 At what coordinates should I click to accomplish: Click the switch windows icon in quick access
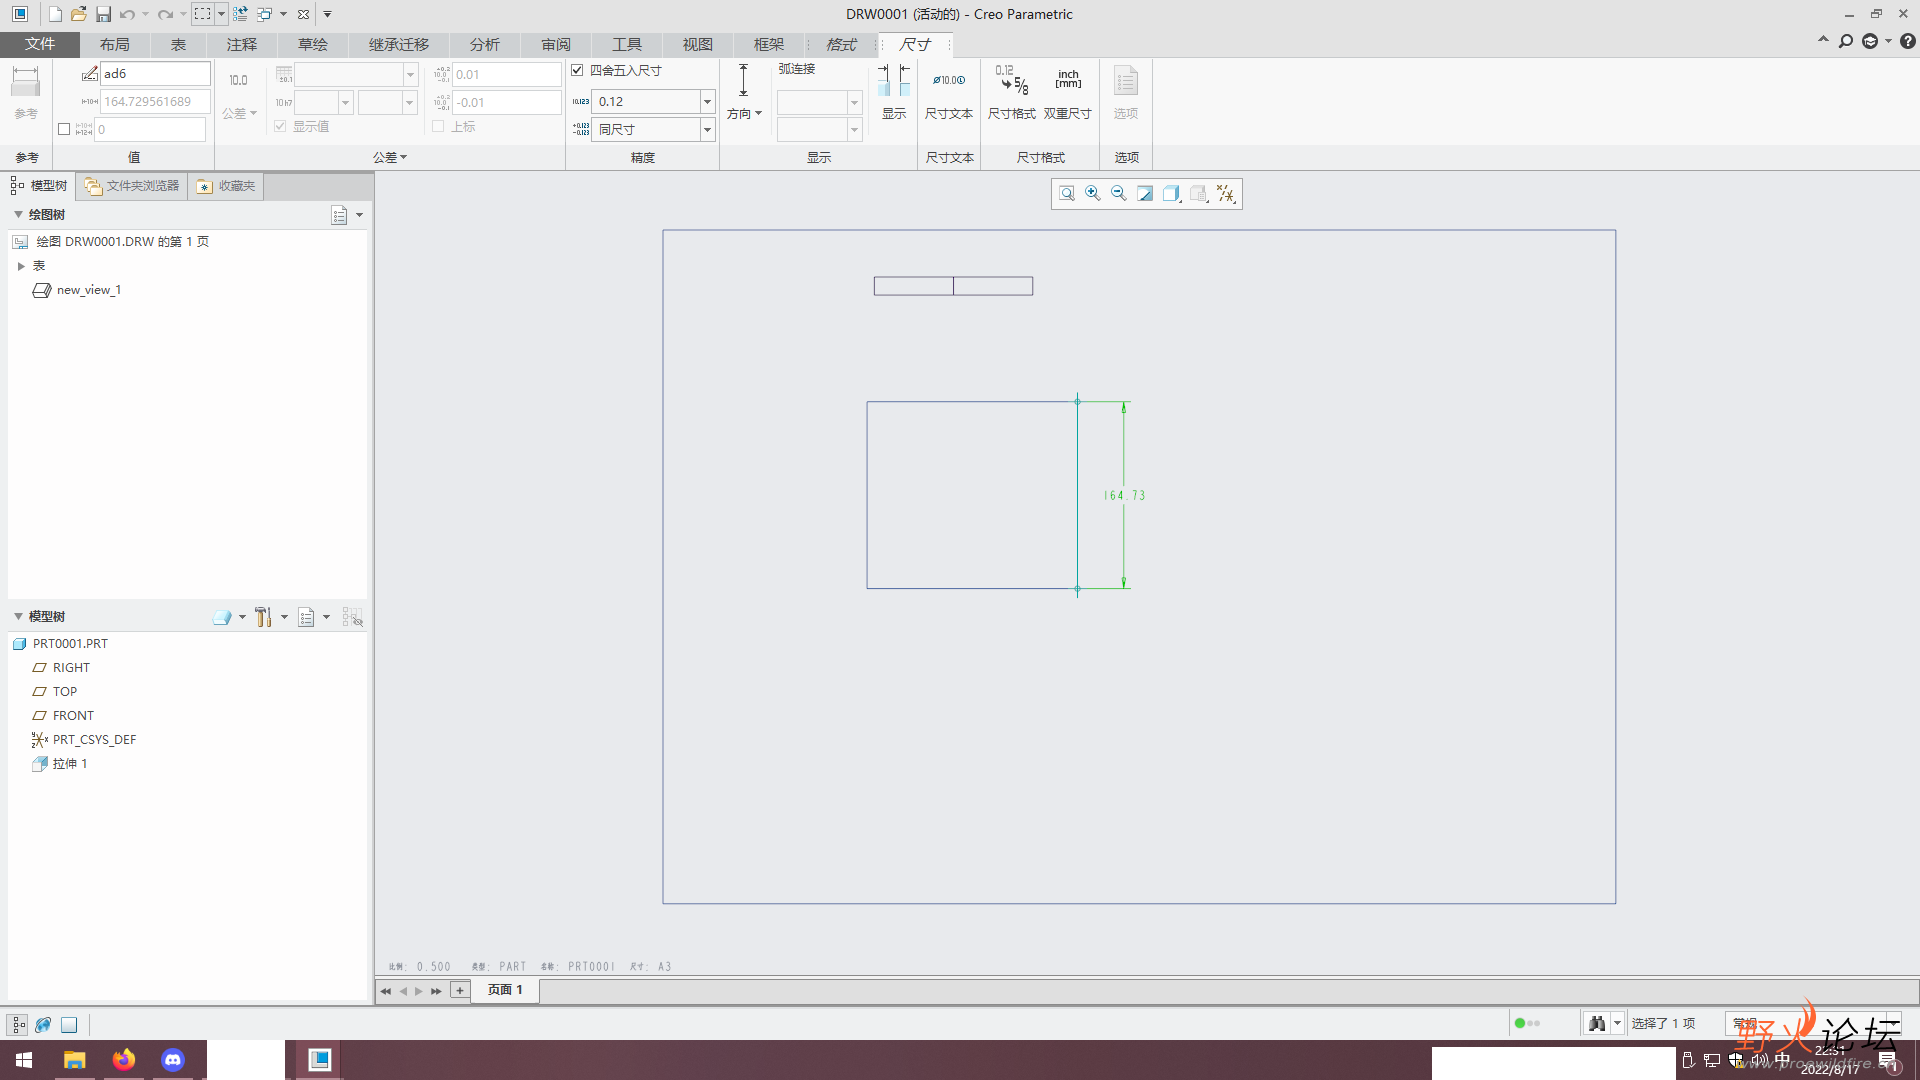[x=265, y=14]
